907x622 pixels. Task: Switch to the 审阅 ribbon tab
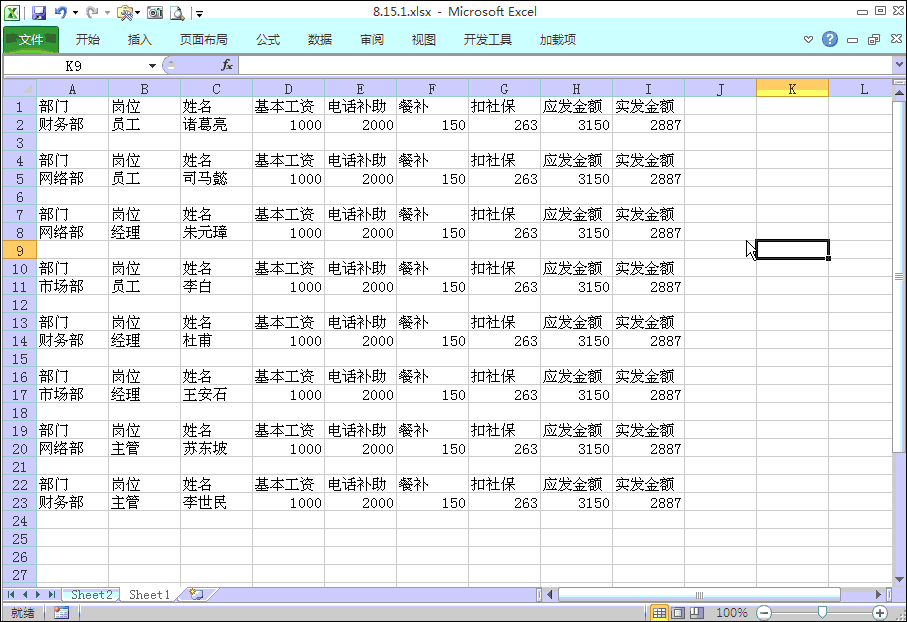pyautogui.click(x=372, y=39)
